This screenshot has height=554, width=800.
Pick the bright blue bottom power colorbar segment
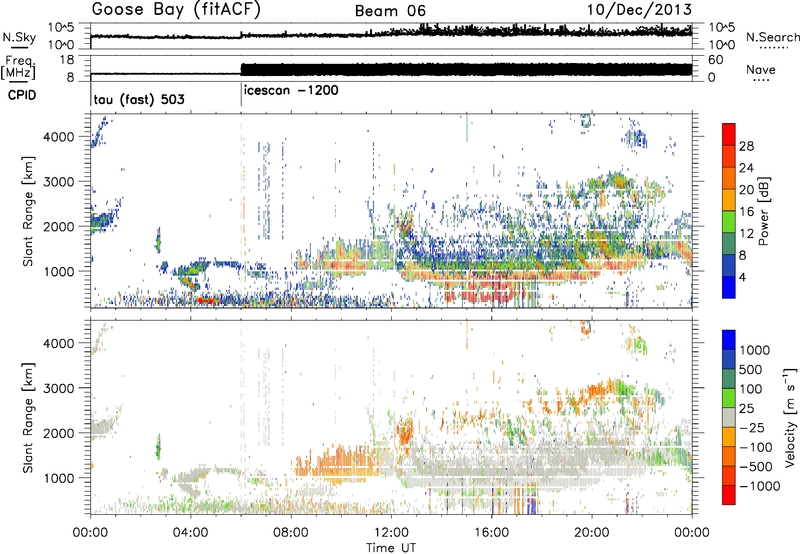click(729, 287)
